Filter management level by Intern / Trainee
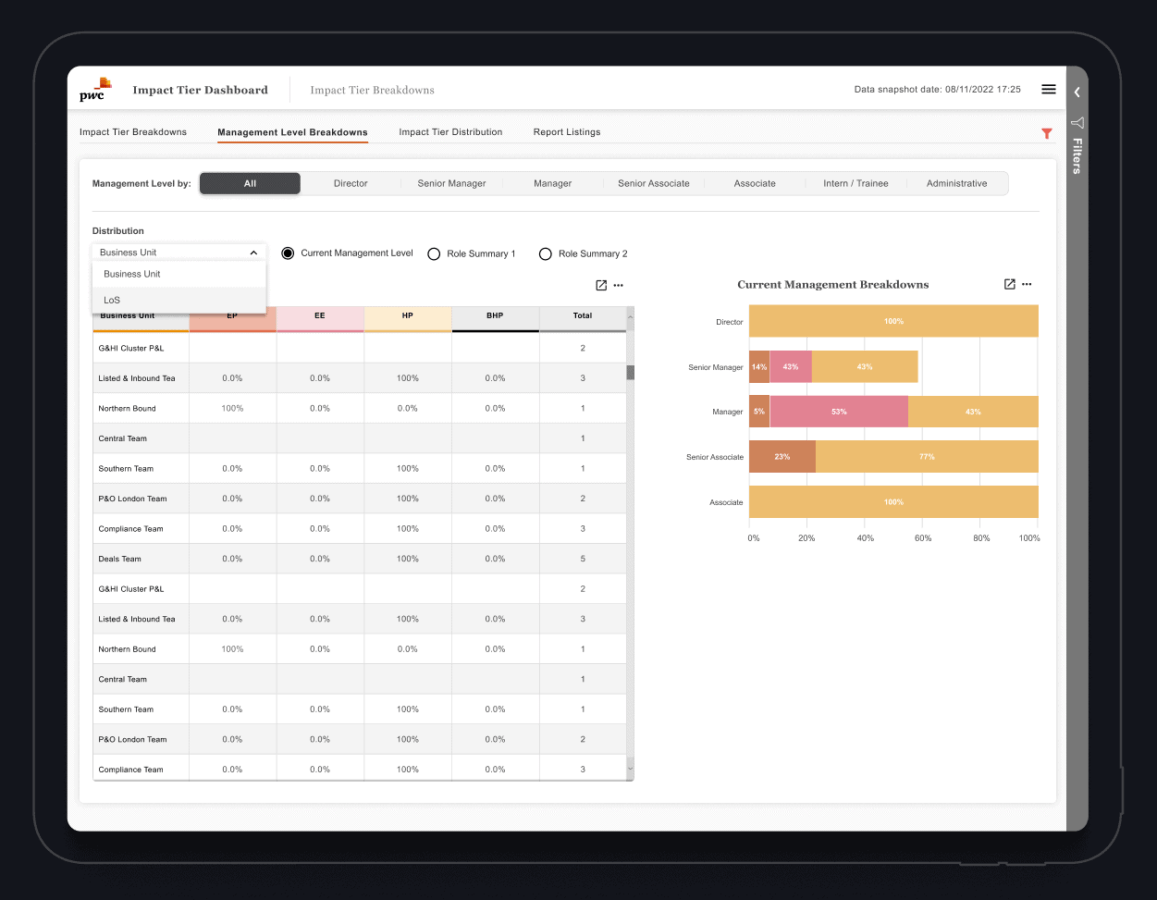Image resolution: width=1157 pixels, height=900 pixels. point(855,184)
